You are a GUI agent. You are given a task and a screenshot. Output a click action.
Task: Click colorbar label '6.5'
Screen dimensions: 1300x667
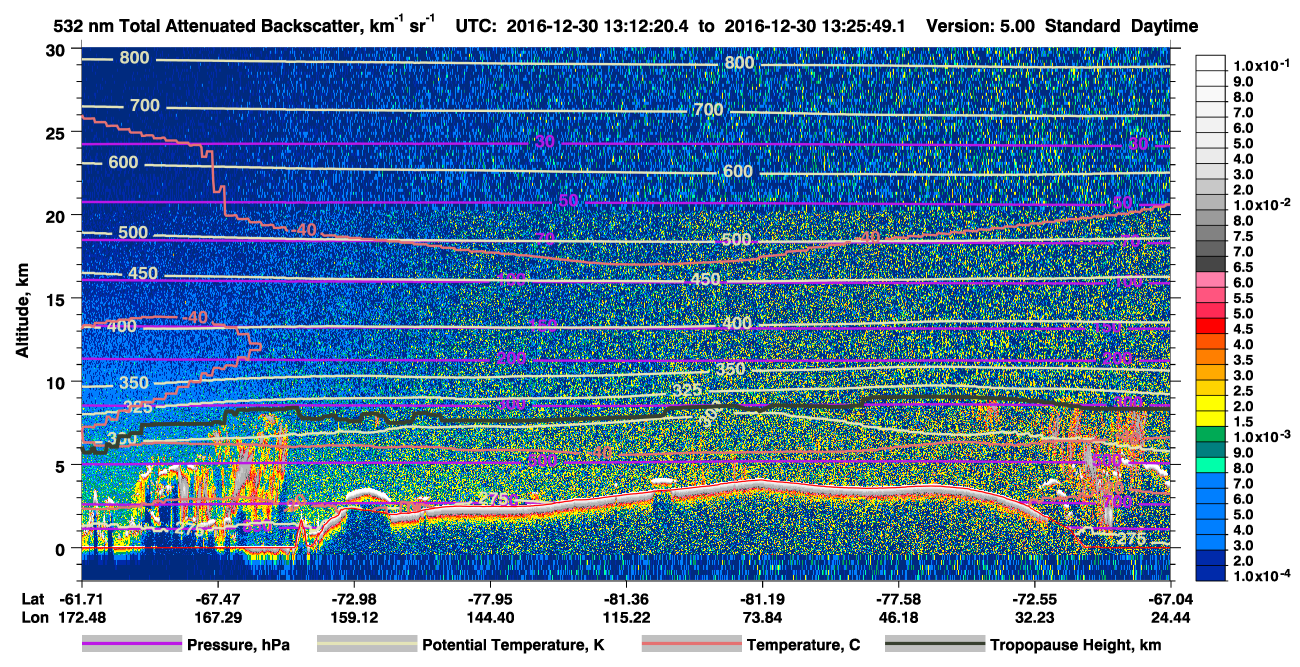1242,268
